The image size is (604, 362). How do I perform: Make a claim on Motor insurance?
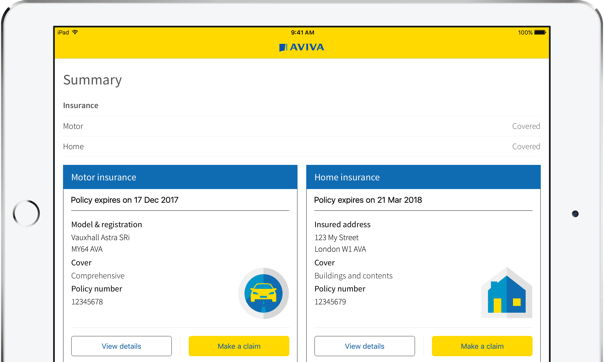[239, 346]
